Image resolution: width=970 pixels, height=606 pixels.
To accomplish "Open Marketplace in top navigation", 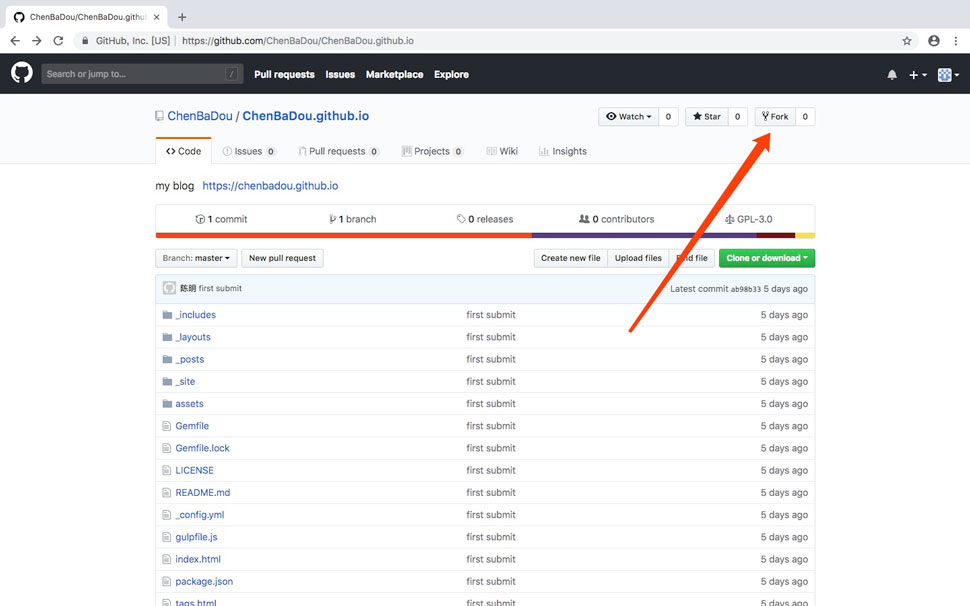I will pos(395,74).
